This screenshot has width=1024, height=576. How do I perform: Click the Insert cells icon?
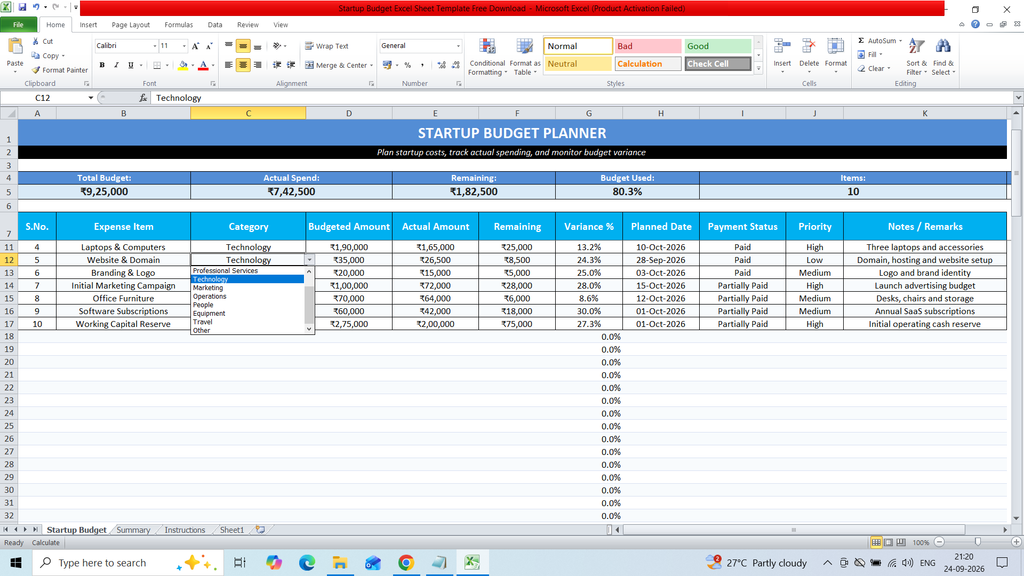pyautogui.click(x=782, y=47)
